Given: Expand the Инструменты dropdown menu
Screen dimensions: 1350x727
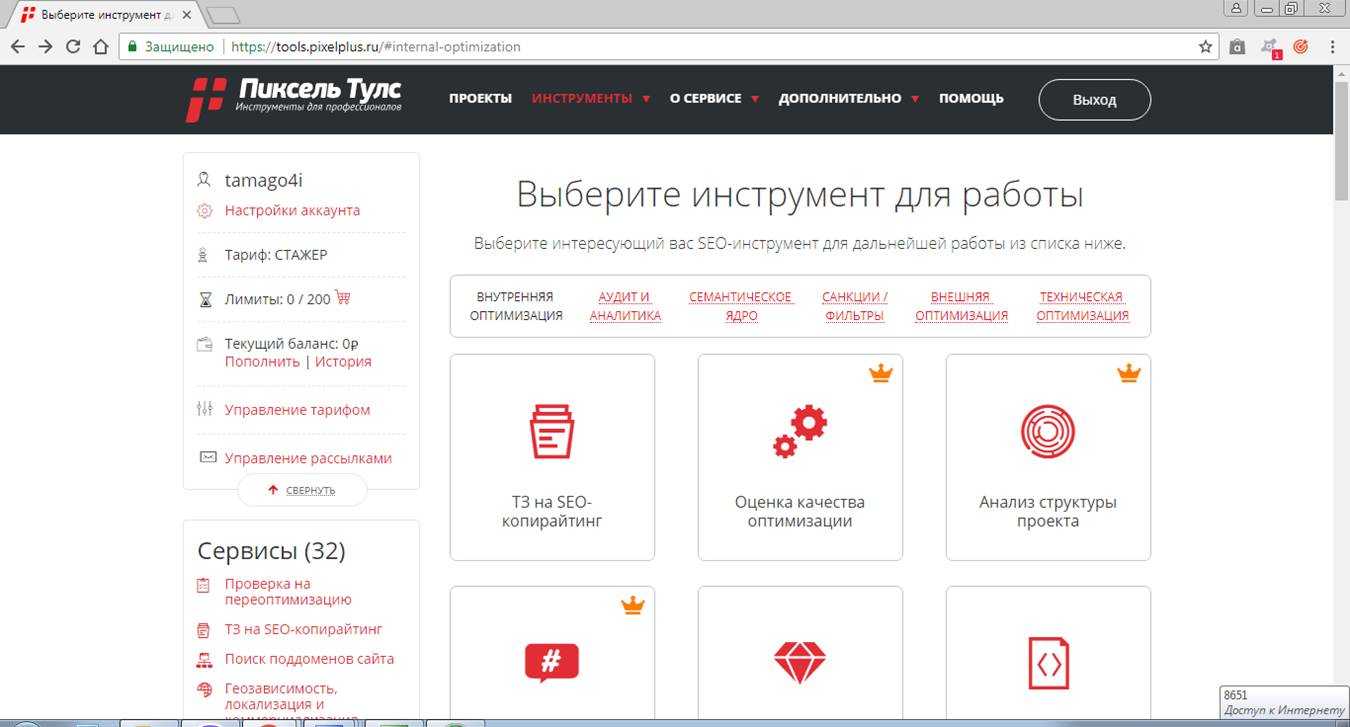Looking at the screenshot, I should click(x=590, y=98).
